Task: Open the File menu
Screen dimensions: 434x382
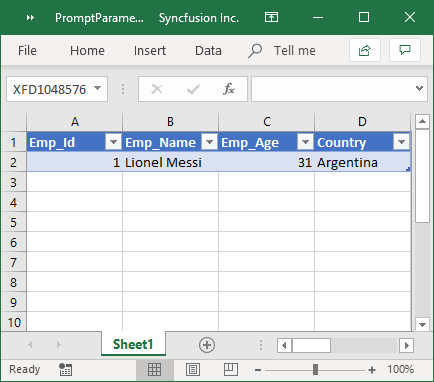Action: tap(27, 51)
